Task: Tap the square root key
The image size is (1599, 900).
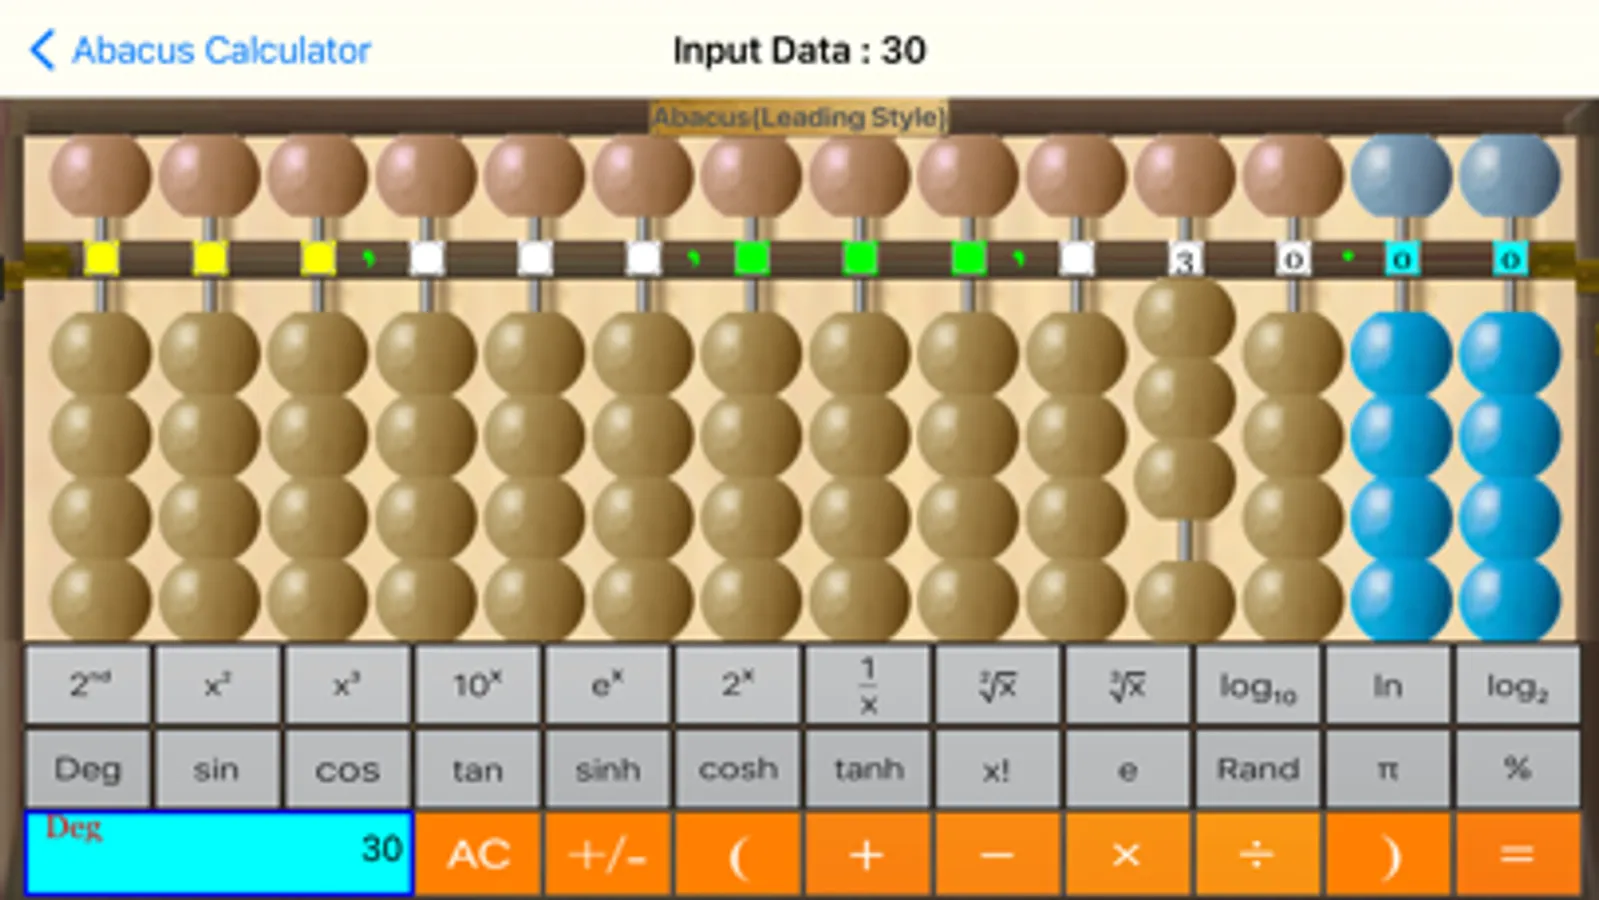Action: [998, 685]
